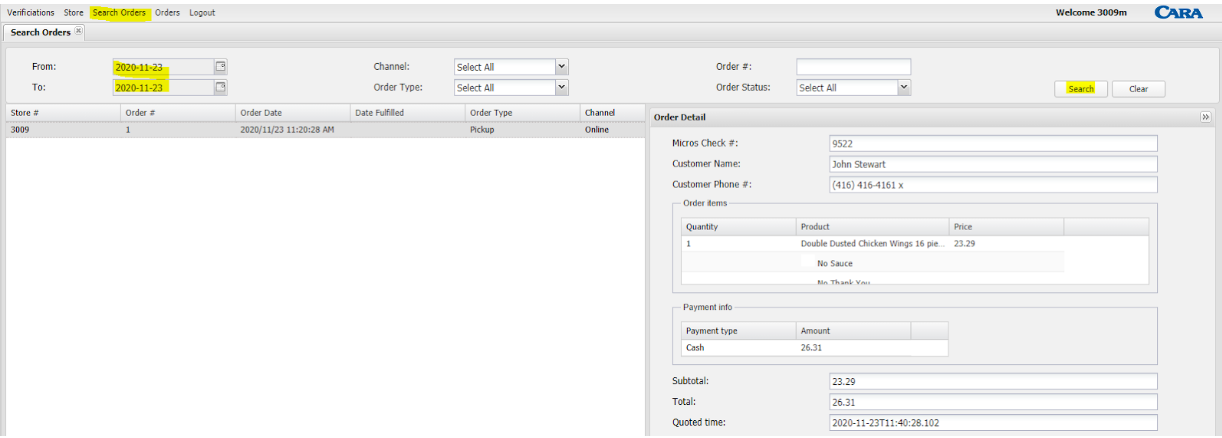Sort by Date Fulfilled column header
This screenshot has width=1222, height=438.
pyautogui.click(x=407, y=113)
